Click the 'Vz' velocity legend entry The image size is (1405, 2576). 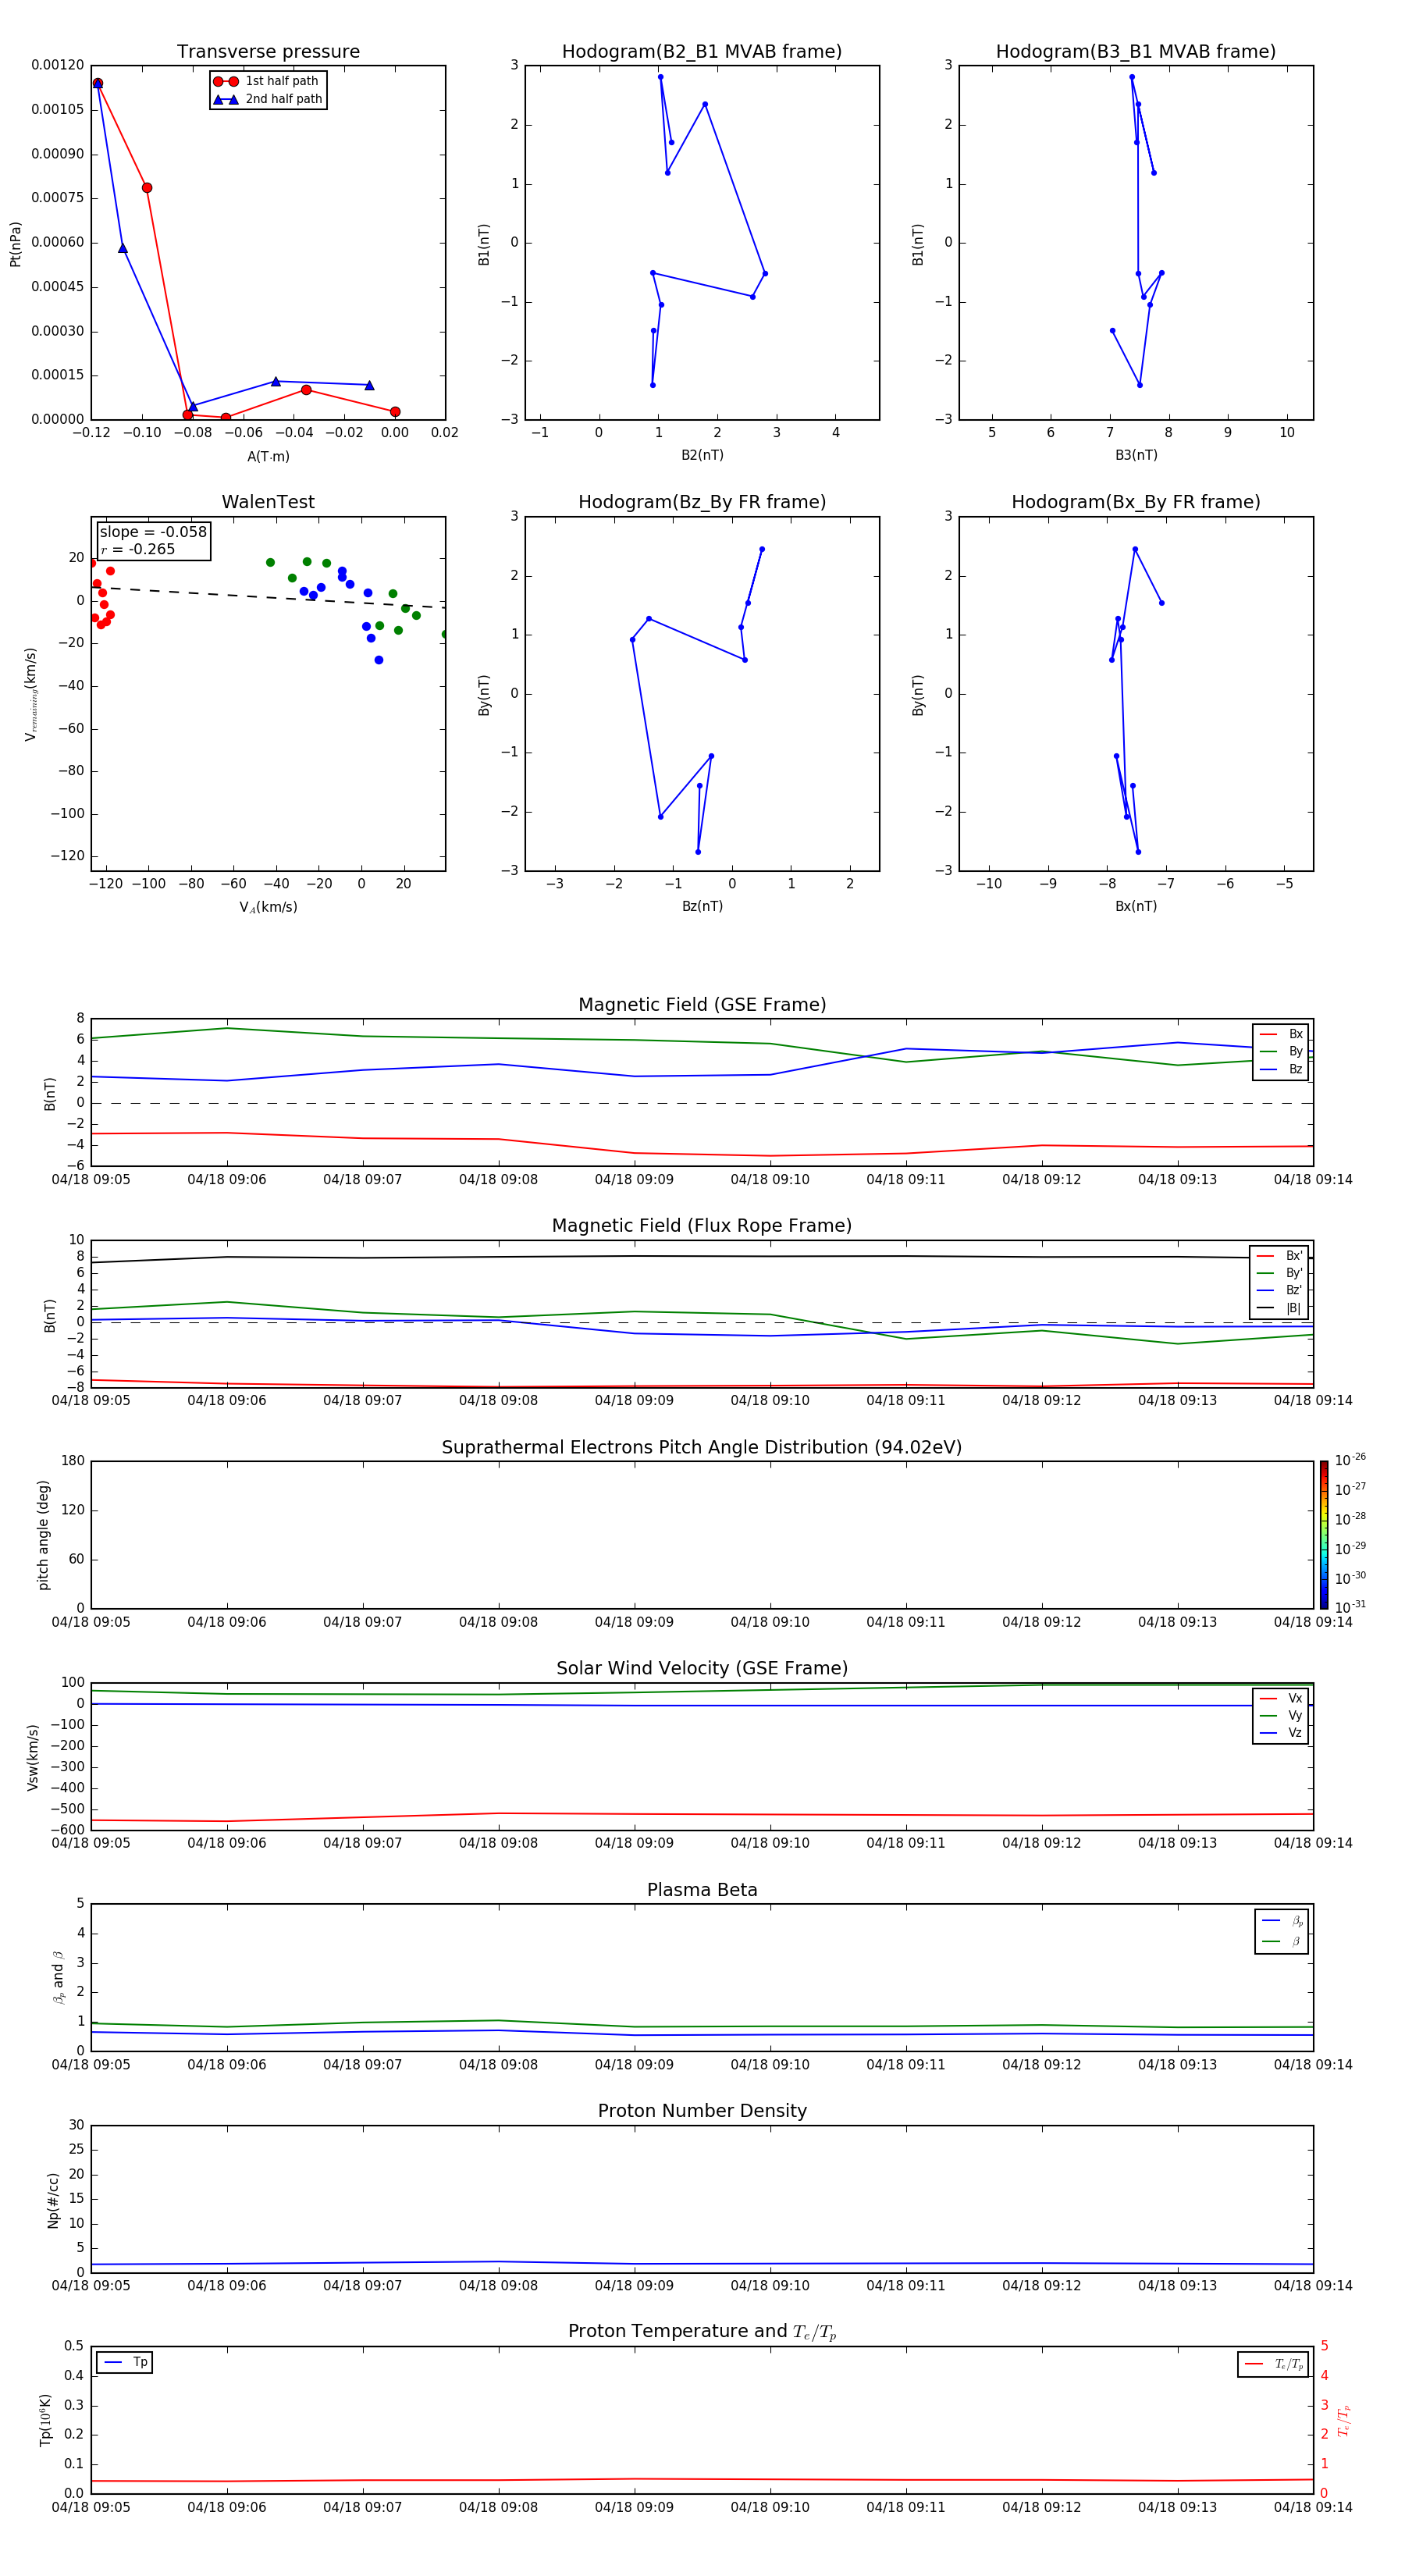point(1281,1733)
